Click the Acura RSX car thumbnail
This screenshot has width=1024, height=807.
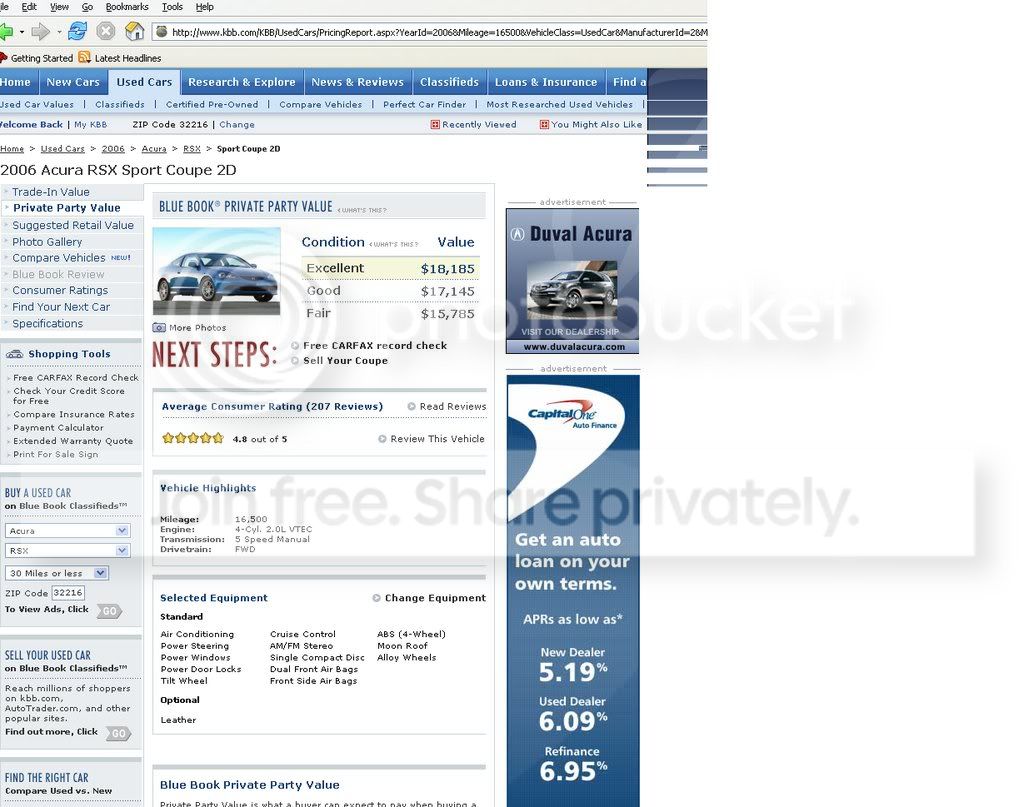click(x=217, y=272)
